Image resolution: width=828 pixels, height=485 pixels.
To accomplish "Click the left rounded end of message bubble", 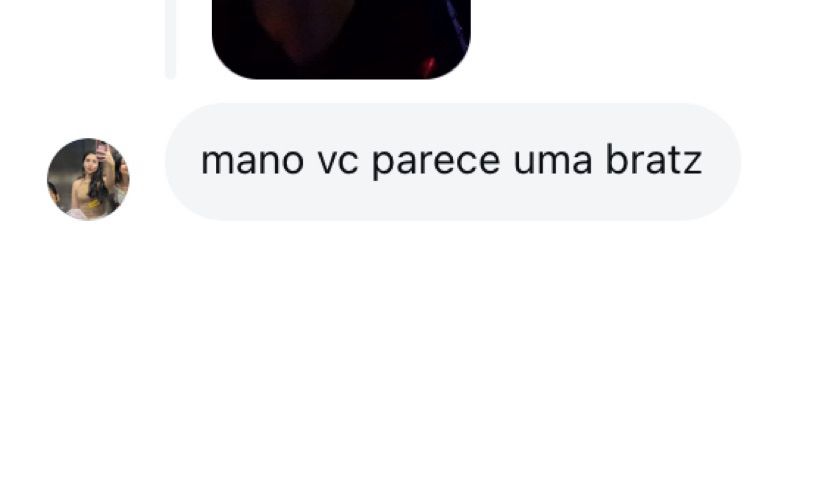I will [190, 161].
